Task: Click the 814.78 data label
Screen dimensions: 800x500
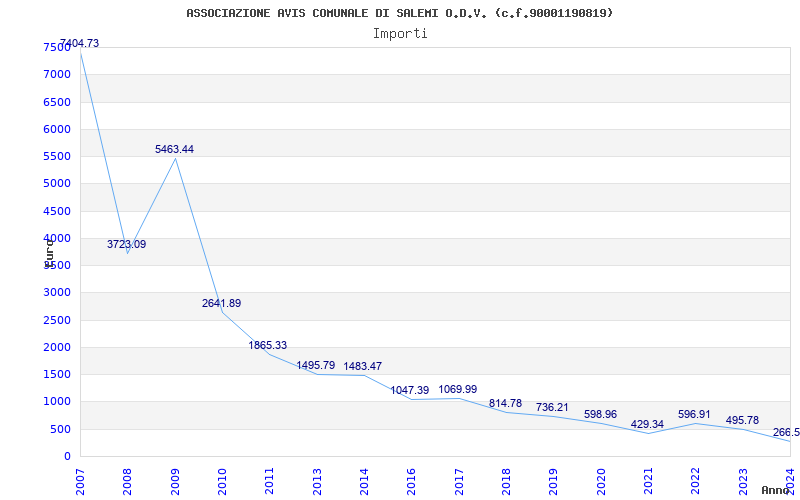Action: 506,404
